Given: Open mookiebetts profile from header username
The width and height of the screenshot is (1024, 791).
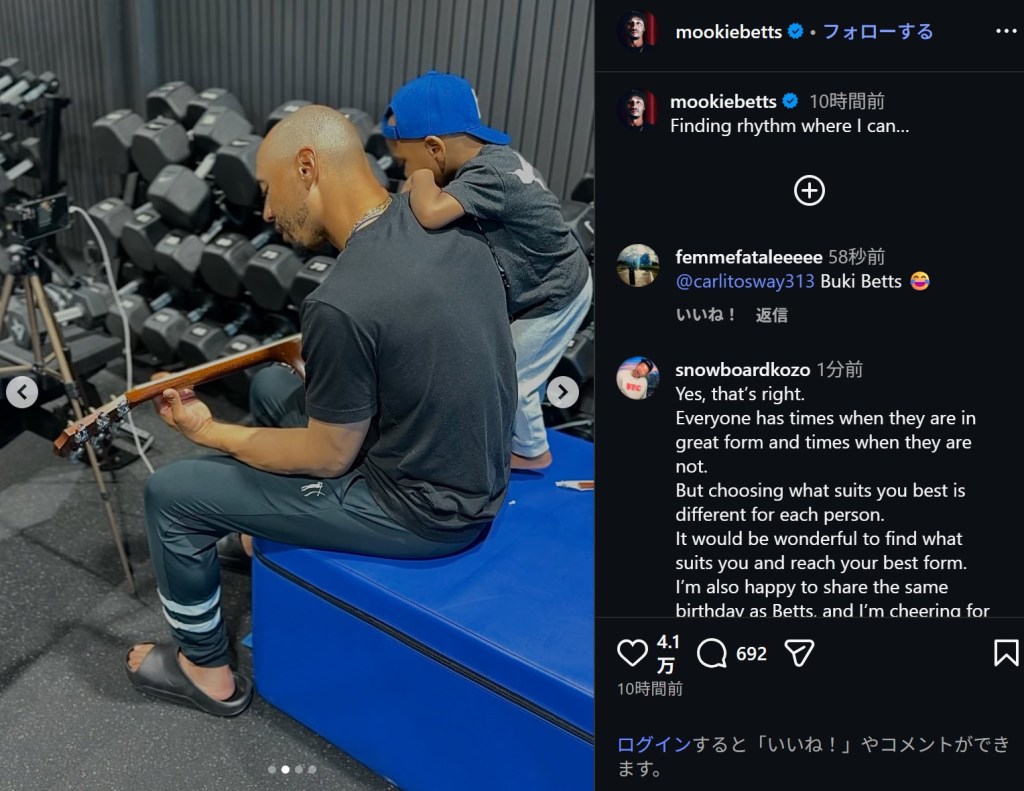Looking at the screenshot, I should 728,32.
